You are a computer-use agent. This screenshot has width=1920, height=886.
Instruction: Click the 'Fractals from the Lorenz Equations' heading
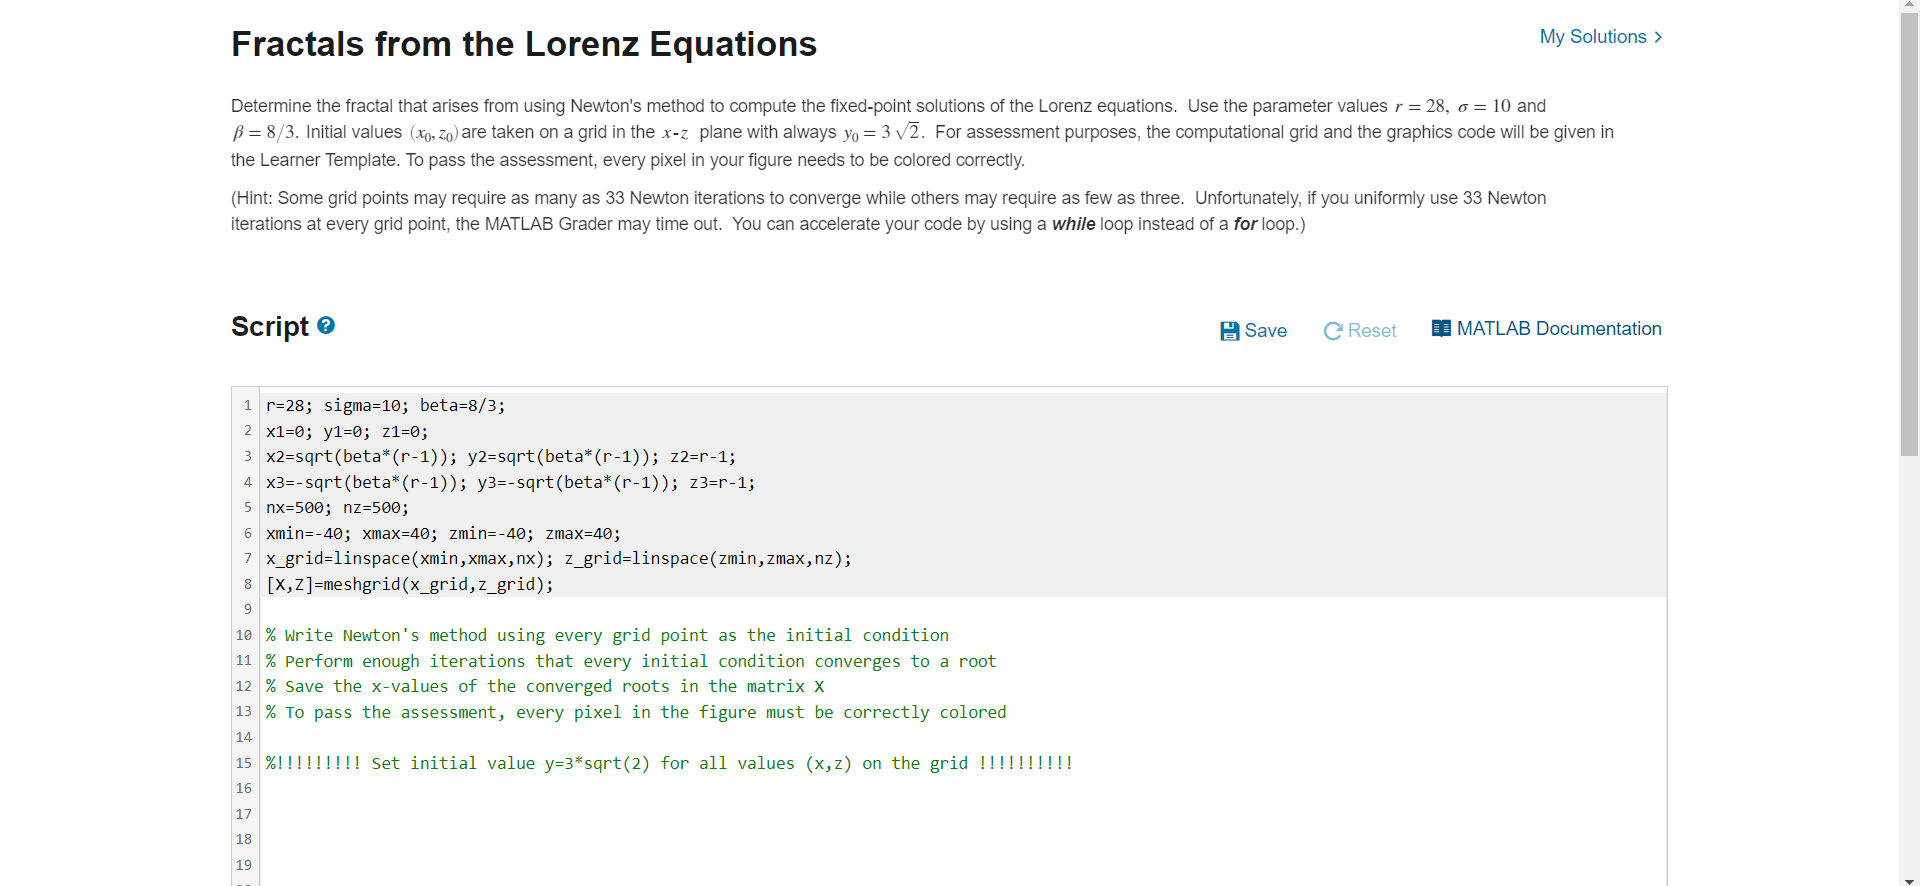coord(524,44)
